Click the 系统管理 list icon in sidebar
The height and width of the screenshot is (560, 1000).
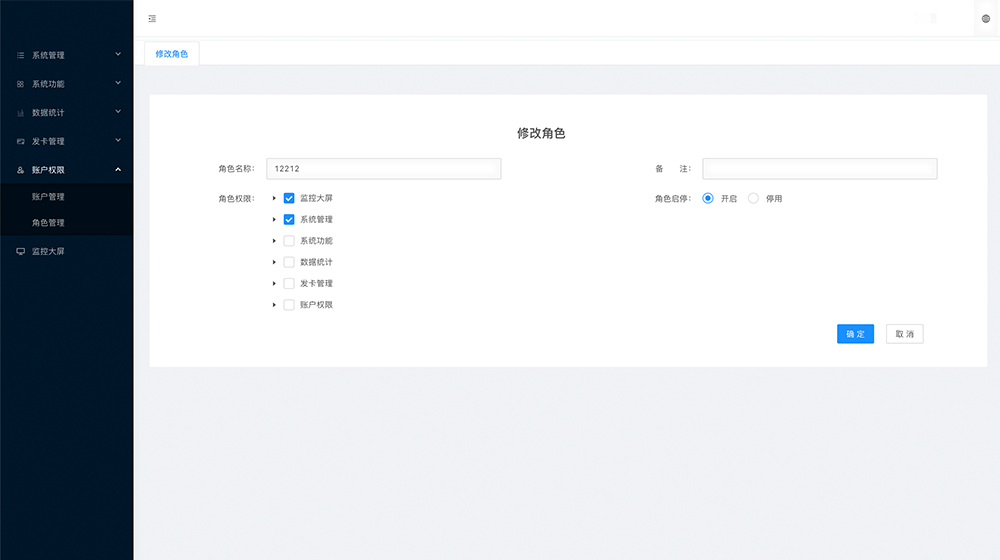pyautogui.click(x=21, y=55)
